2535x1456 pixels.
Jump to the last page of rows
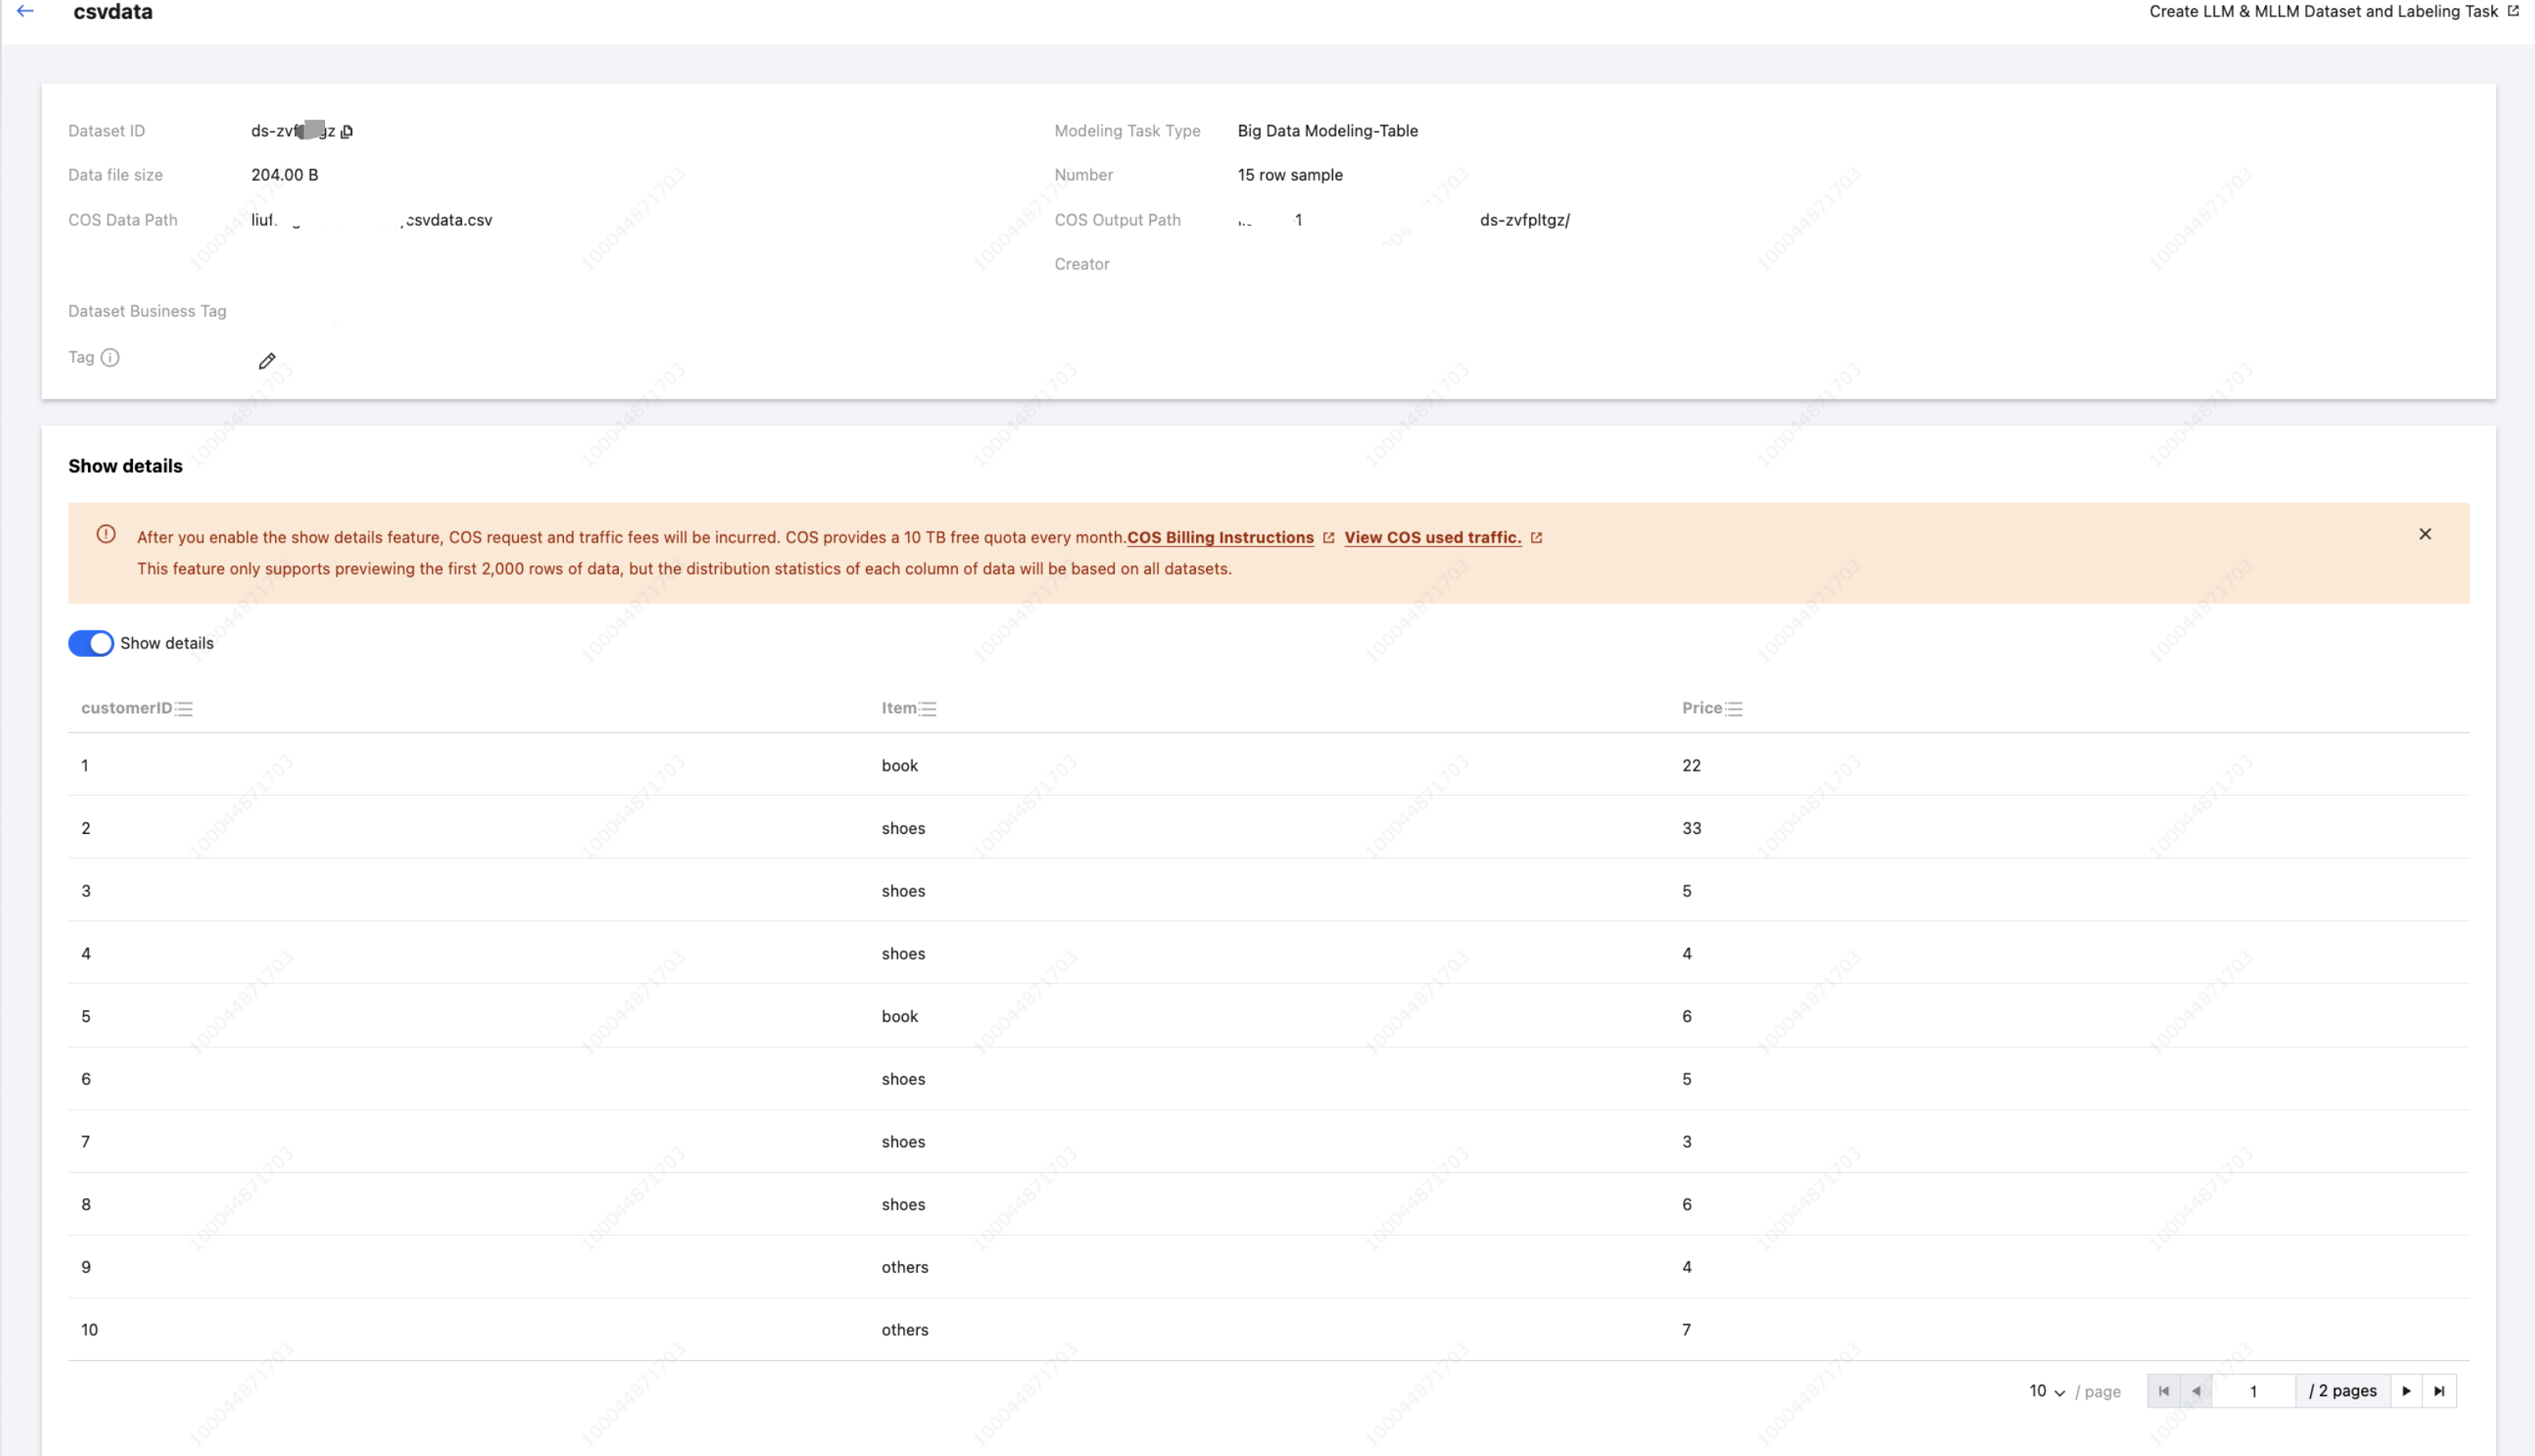(2439, 1391)
